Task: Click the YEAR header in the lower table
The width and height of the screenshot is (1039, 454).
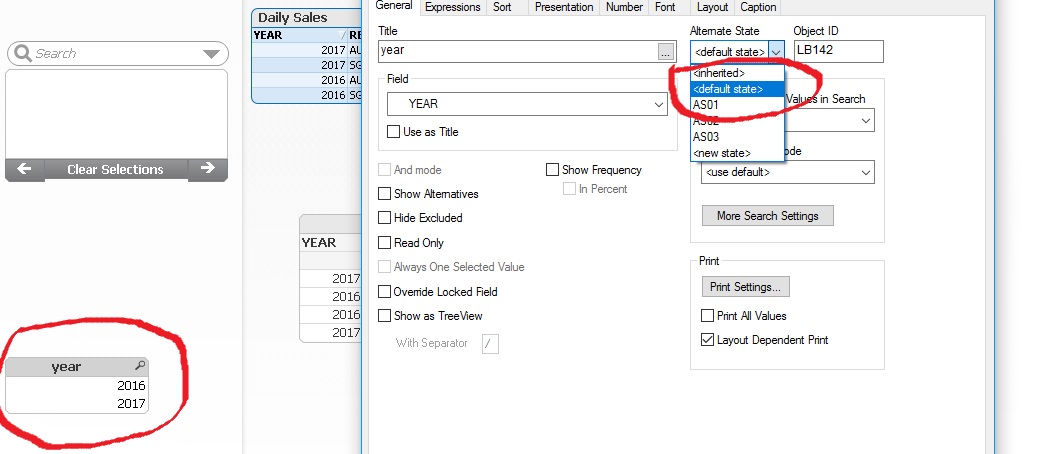Action: (x=319, y=243)
